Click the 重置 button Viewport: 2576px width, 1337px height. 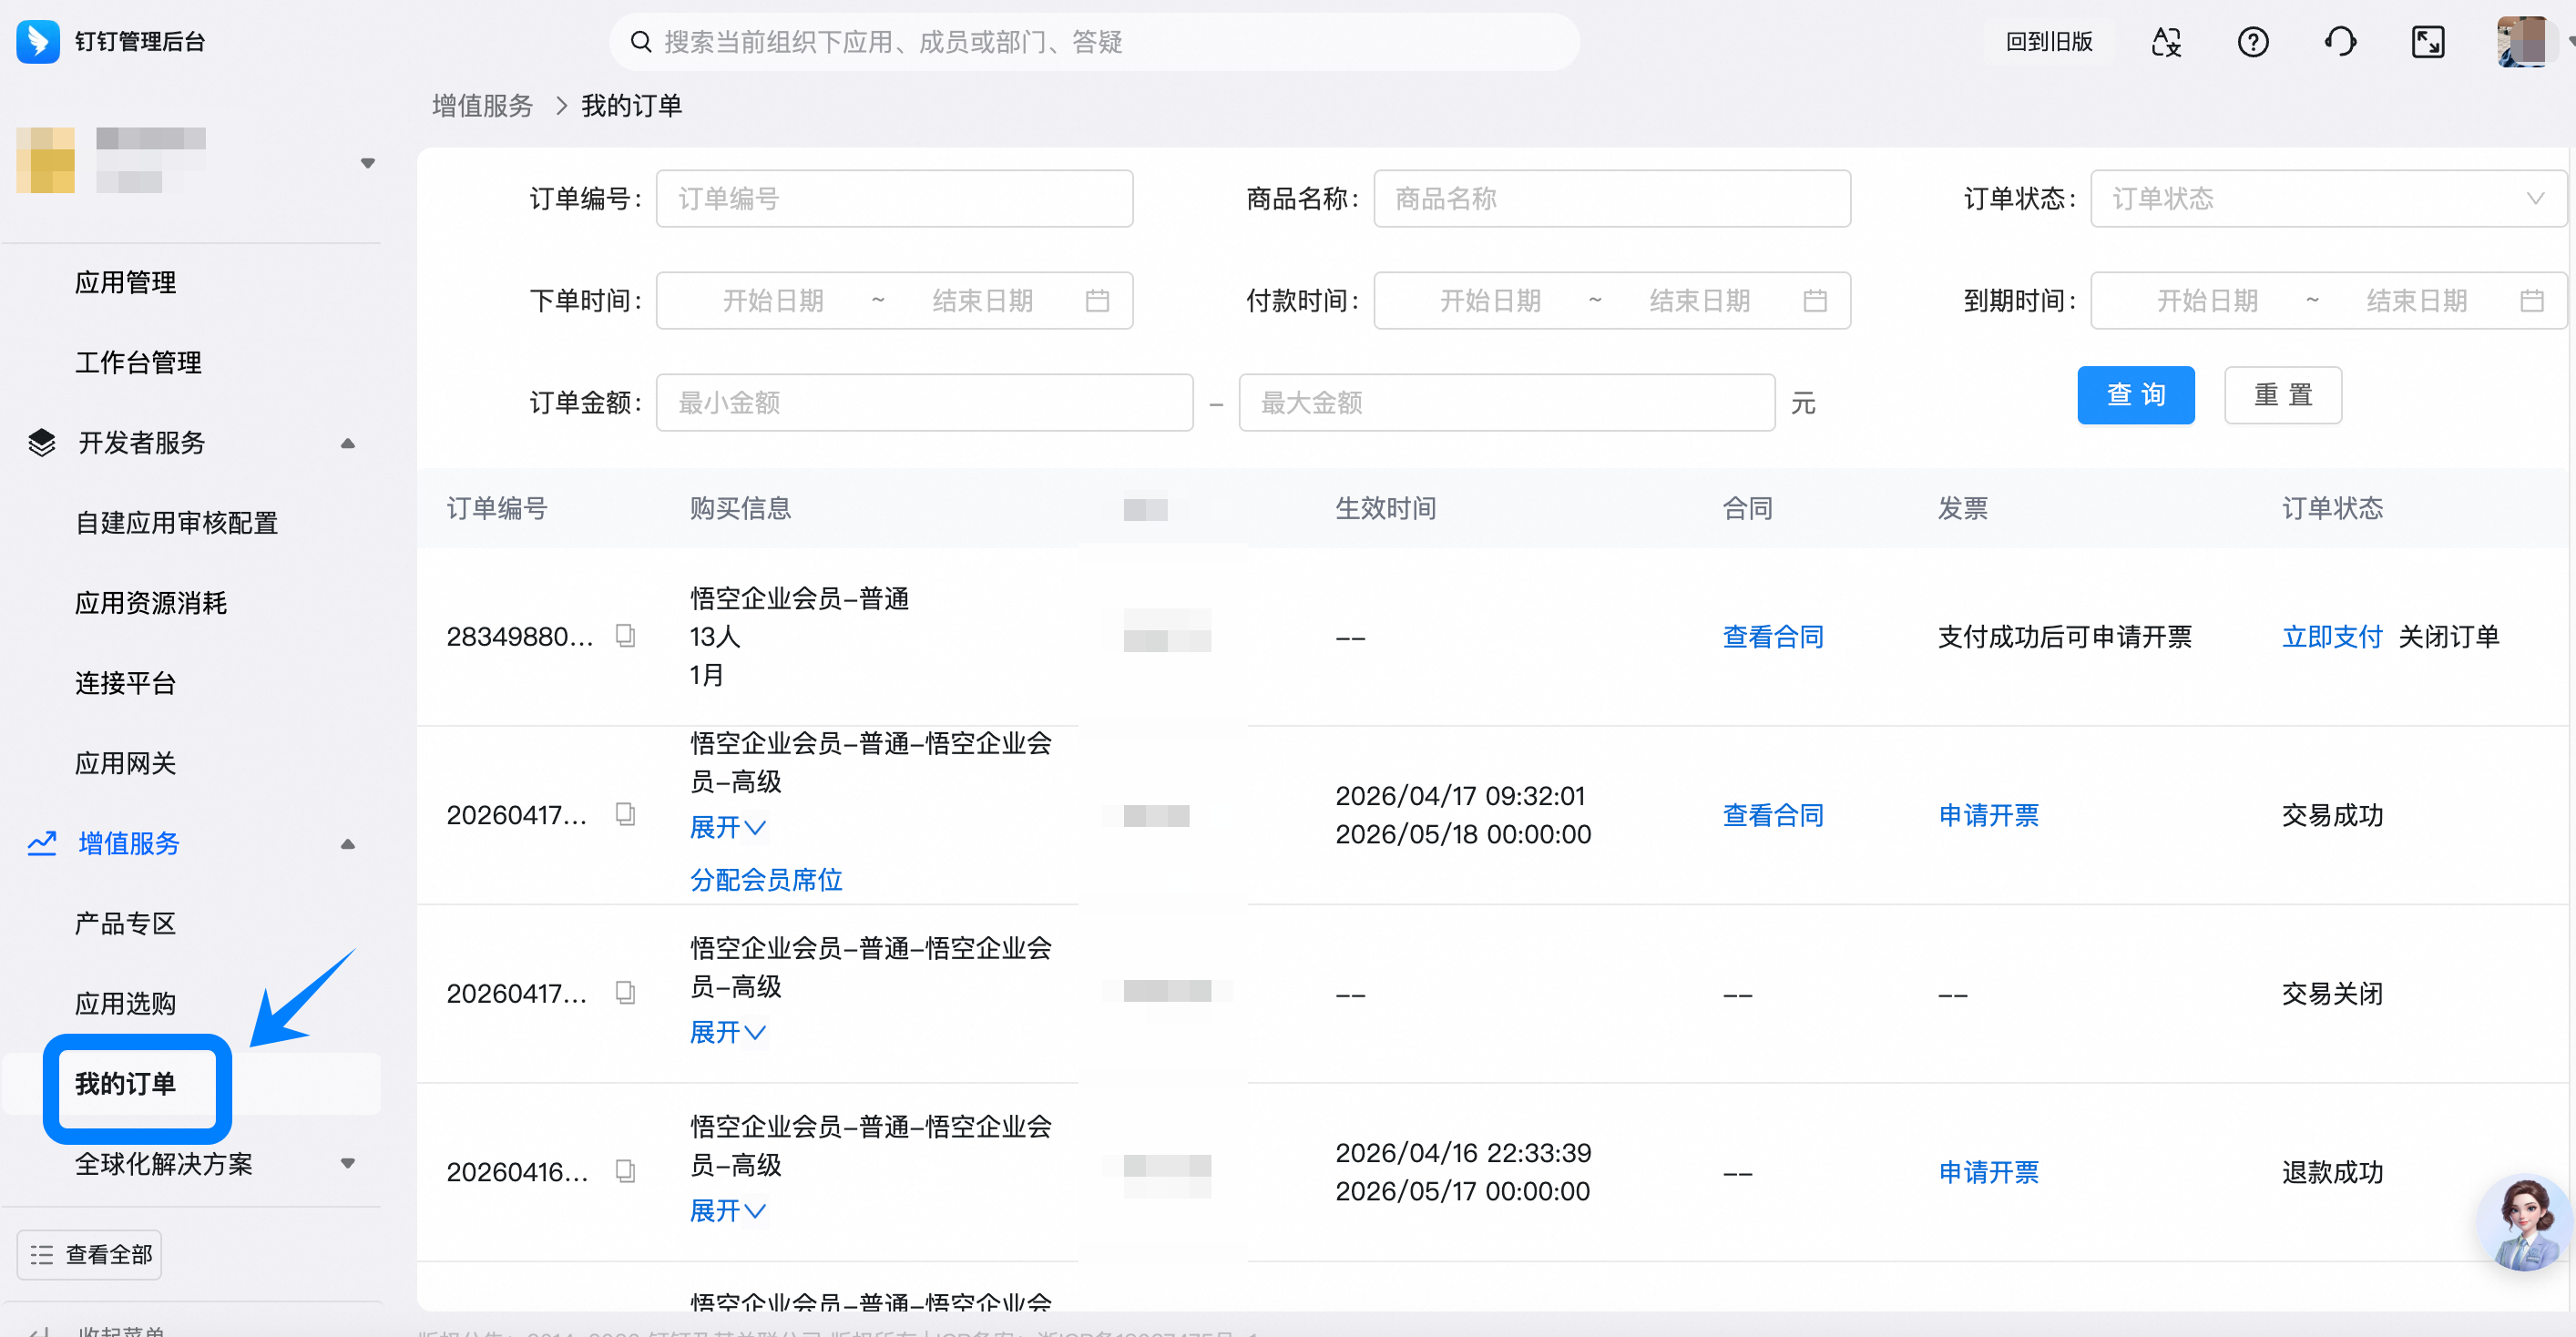(x=2283, y=395)
